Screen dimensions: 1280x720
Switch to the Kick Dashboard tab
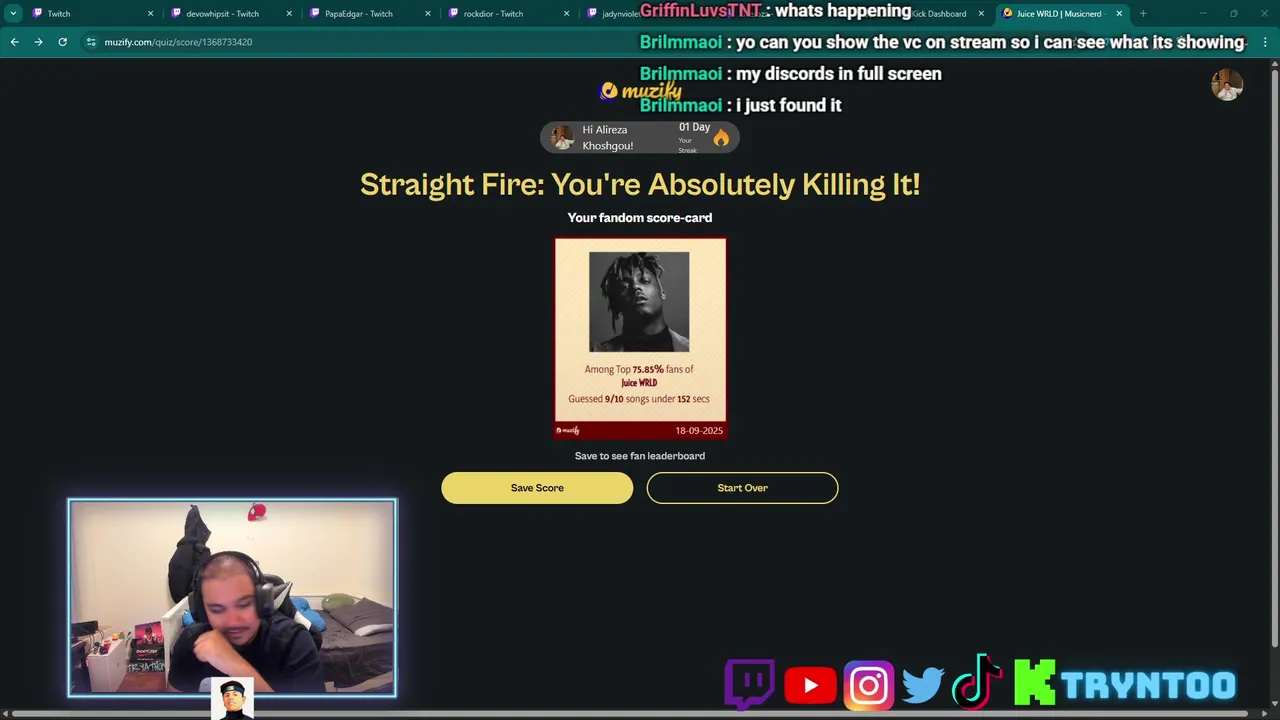[940, 14]
